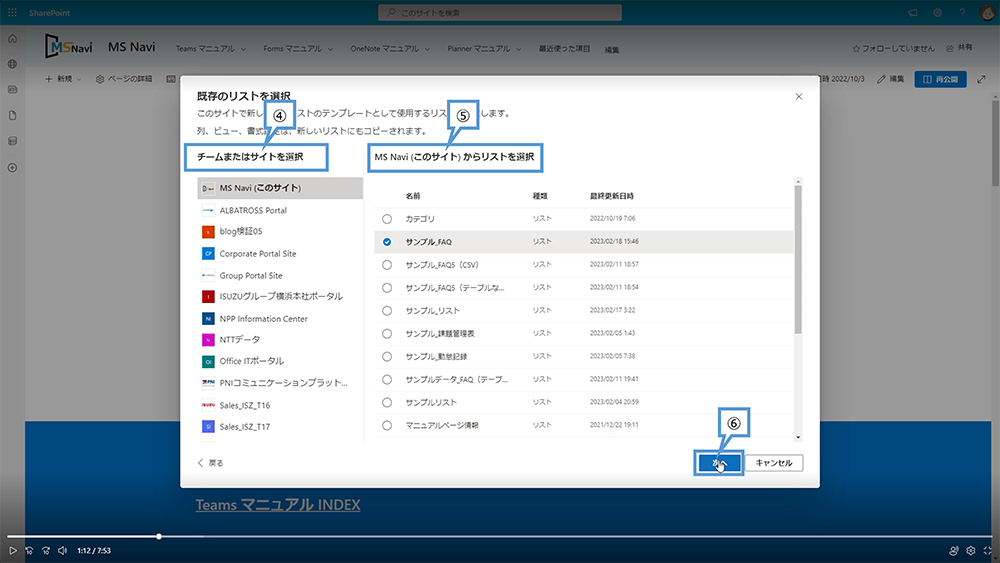Click the 再公開 republish button

pyautogui.click(x=941, y=79)
